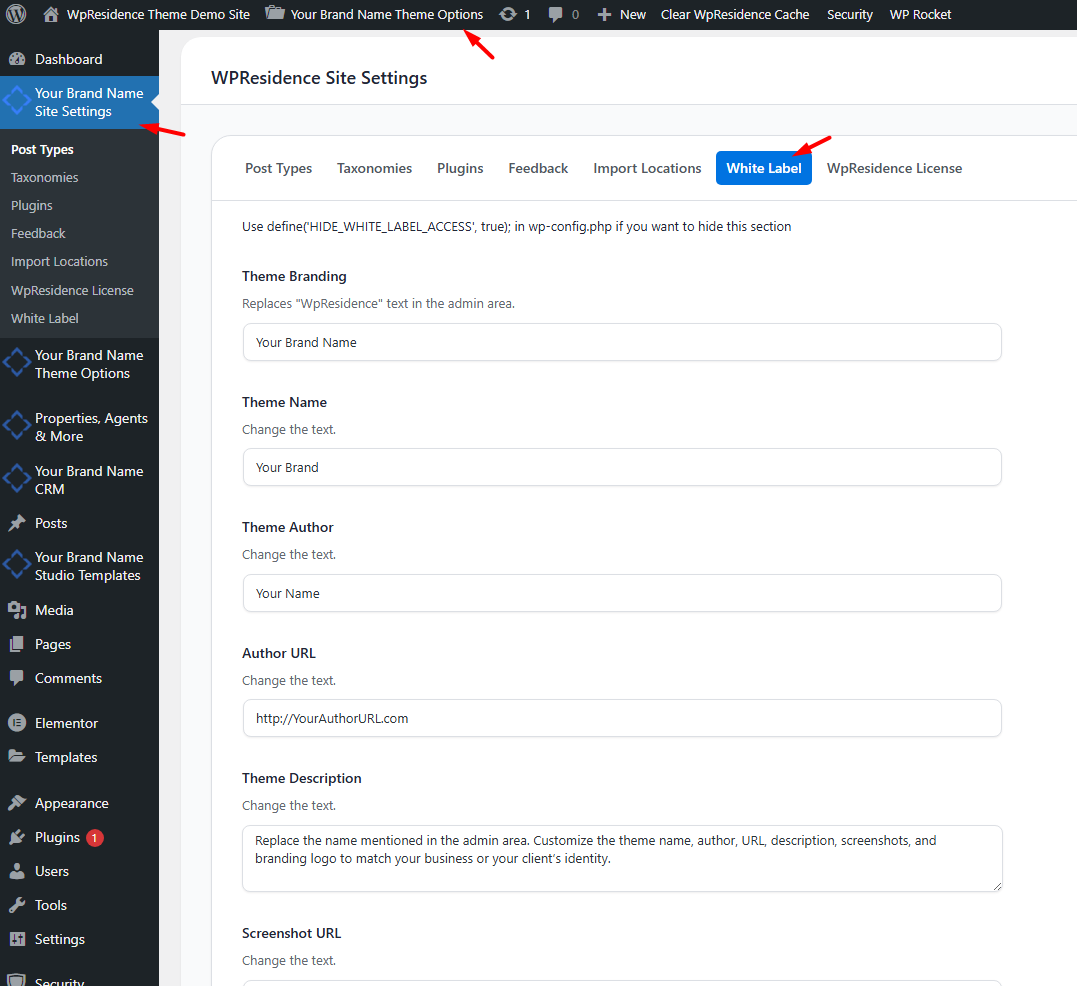Image resolution: width=1077 pixels, height=986 pixels.
Task: Click the folder icon before Theme Options
Action: [275, 13]
